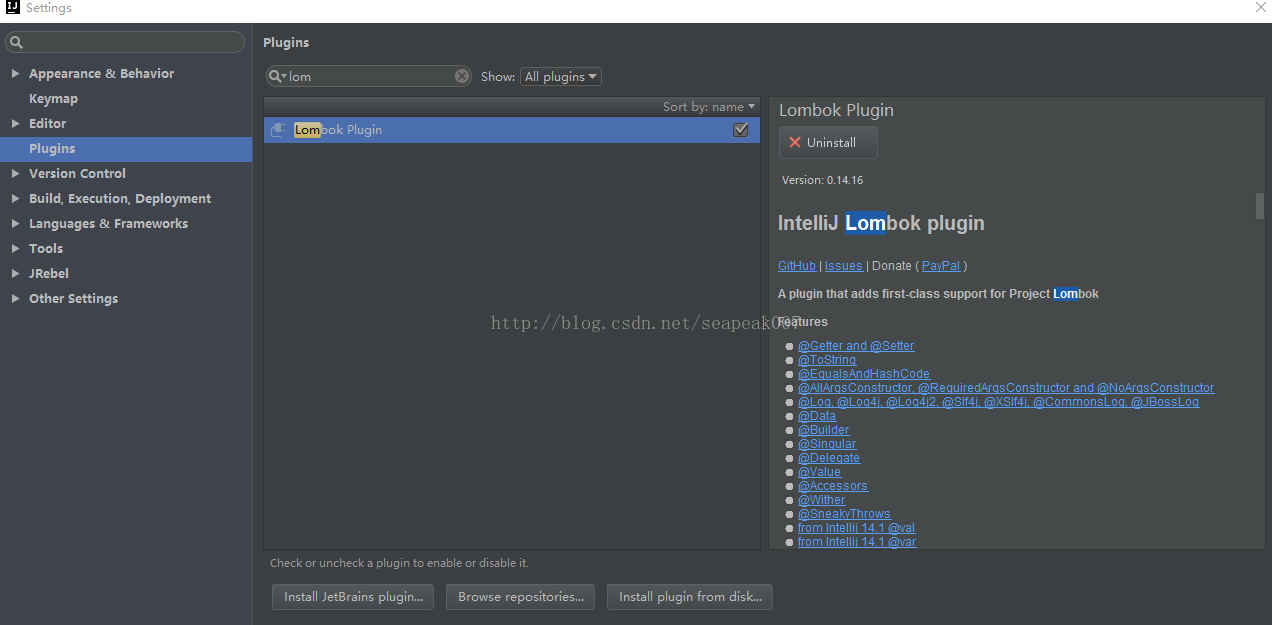
Task: Click the IntelliJ logo in title bar
Action: pyautogui.click(x=13, y=8)
